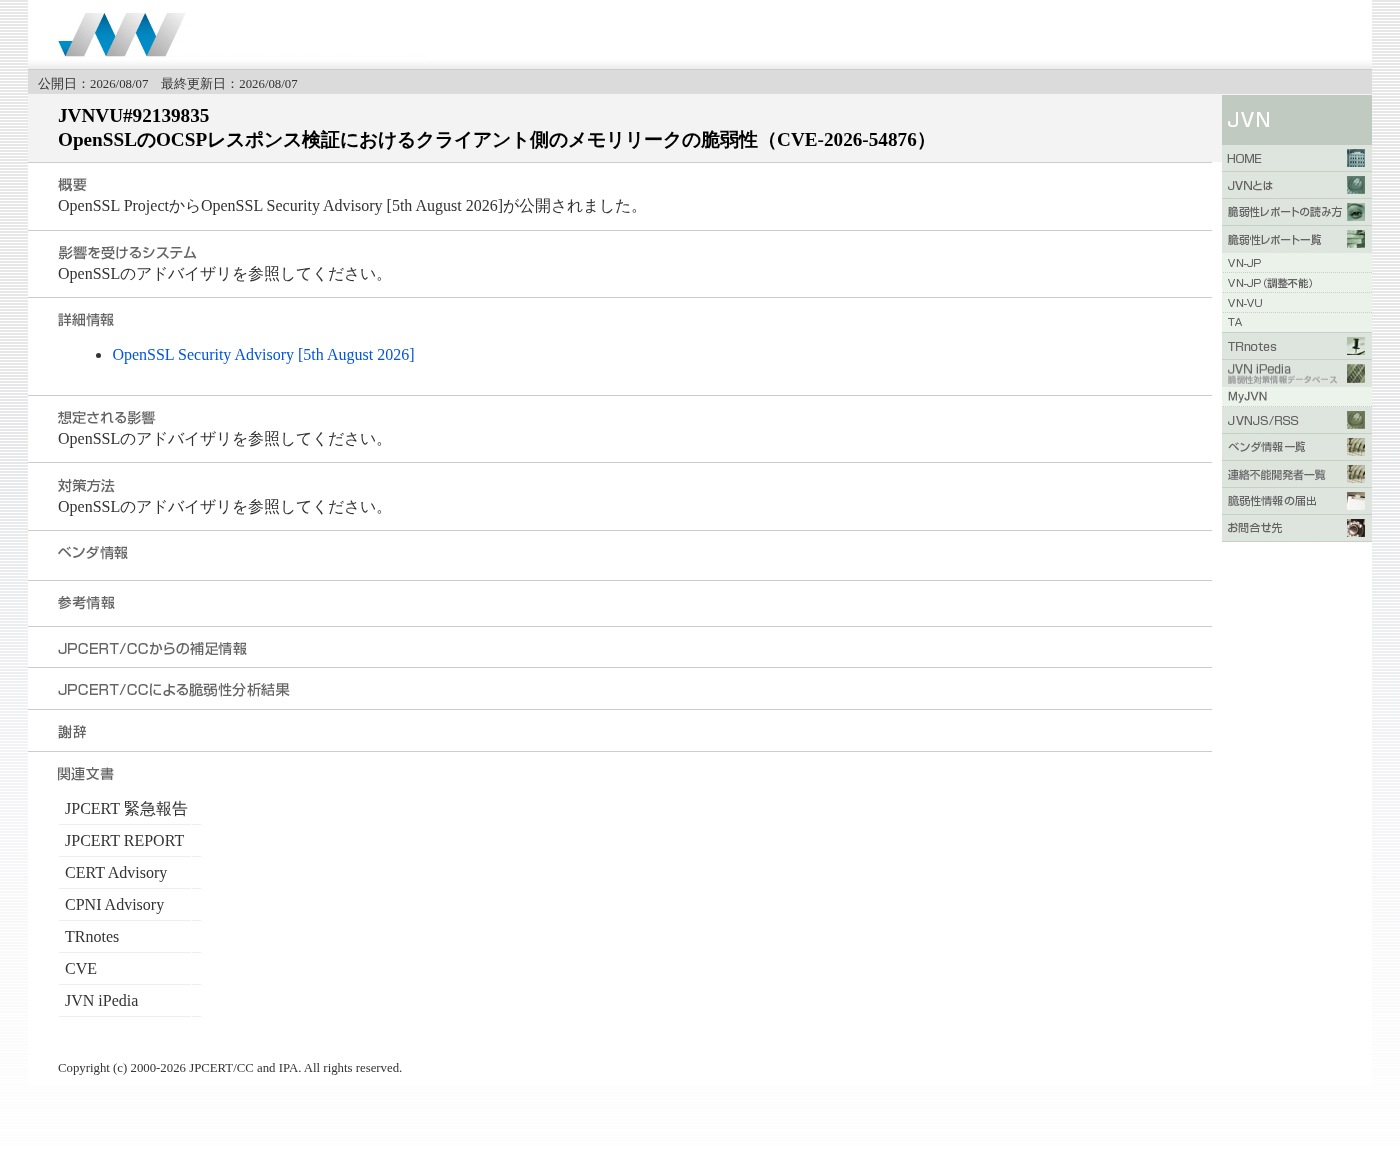Click the 詳細情報 section heading

(86, 320)
